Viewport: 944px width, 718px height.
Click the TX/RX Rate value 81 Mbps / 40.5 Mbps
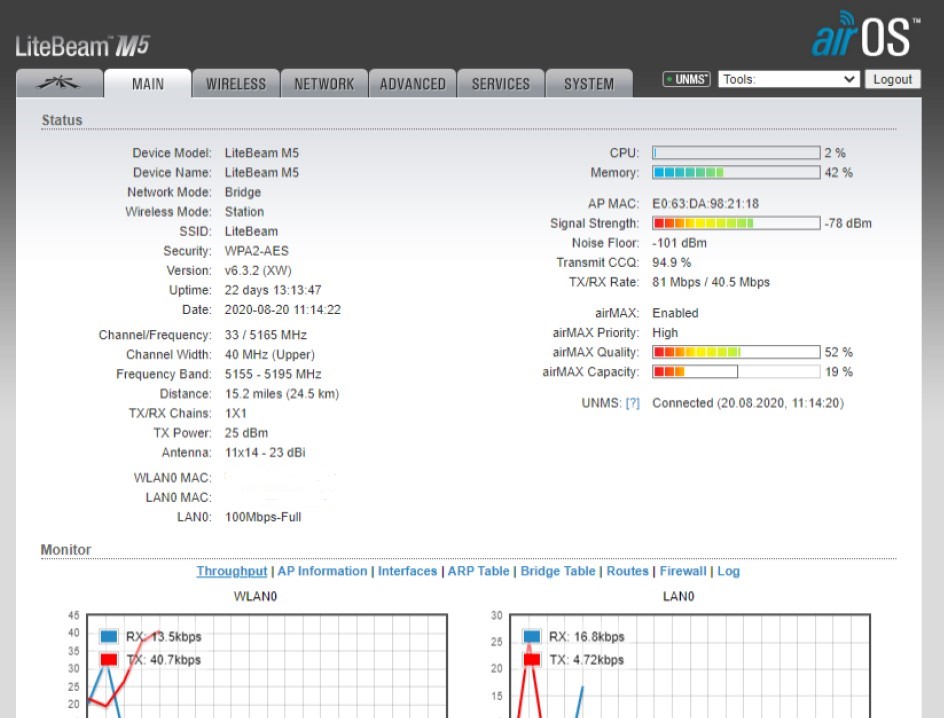pyautogui.click(x=711, y=282)
